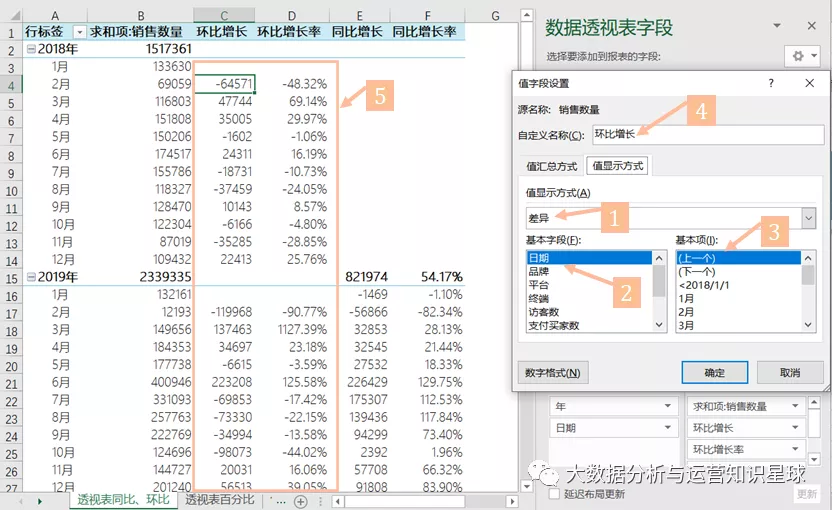Select 日期 in the 基本字段 list

pyautogui.click(x=589, y=258)
